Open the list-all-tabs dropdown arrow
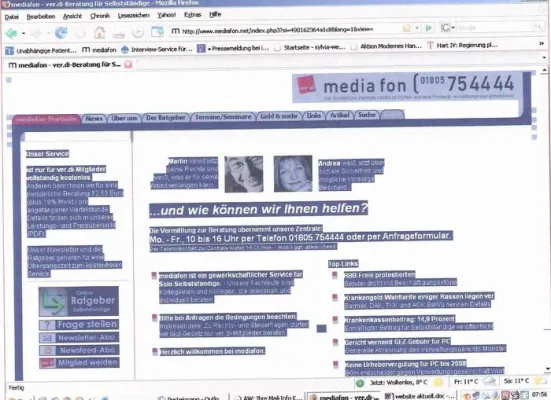 pos(544,57)
